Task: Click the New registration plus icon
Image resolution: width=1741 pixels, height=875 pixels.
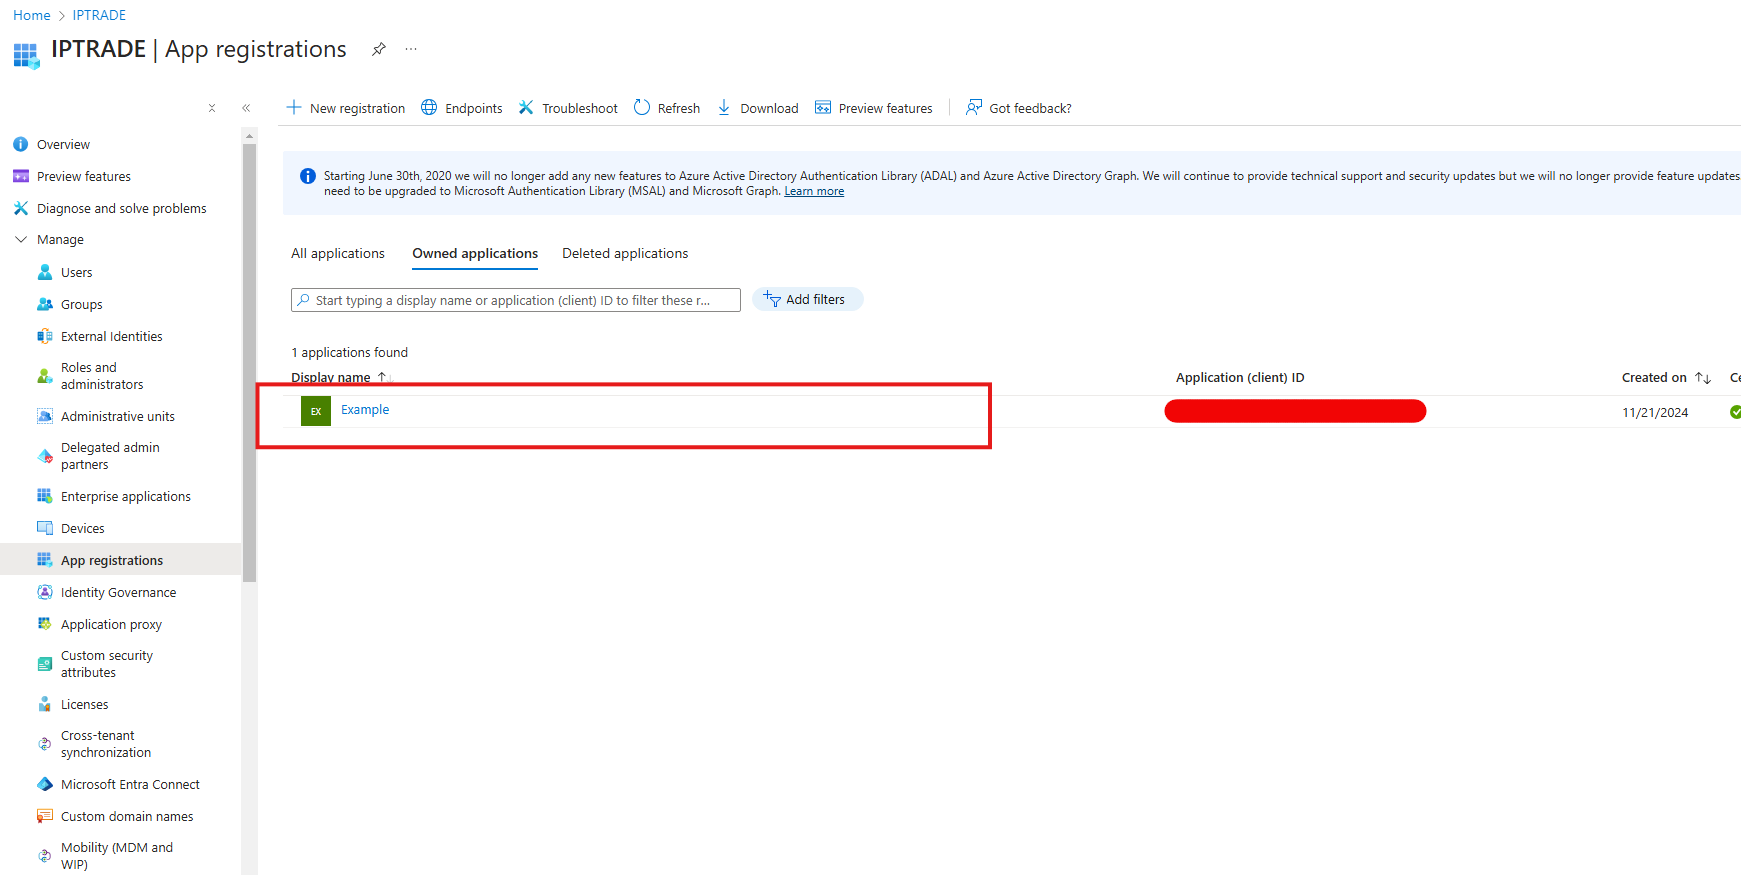Action: pos(294,107)
